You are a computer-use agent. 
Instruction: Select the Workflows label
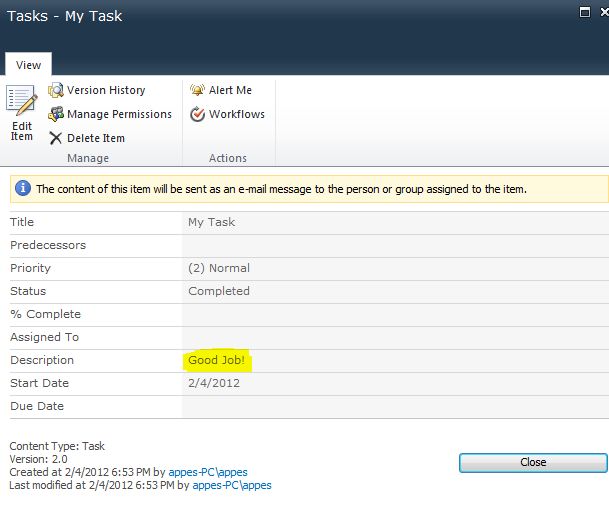(237, 114)
